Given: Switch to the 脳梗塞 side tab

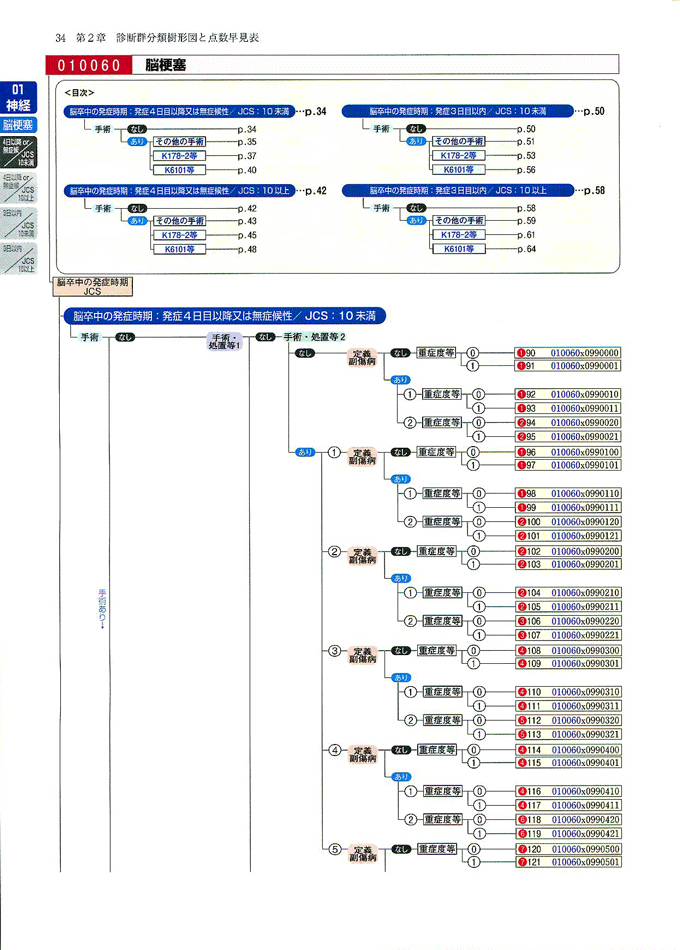Looking at the screenshot, I should point(18,126).
